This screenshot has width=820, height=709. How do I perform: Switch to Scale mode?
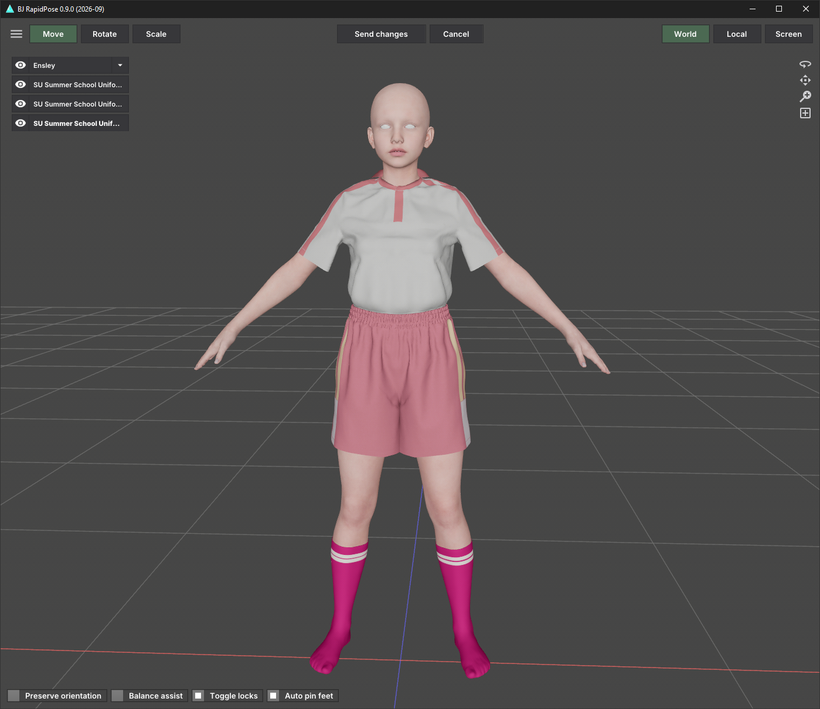156,34
